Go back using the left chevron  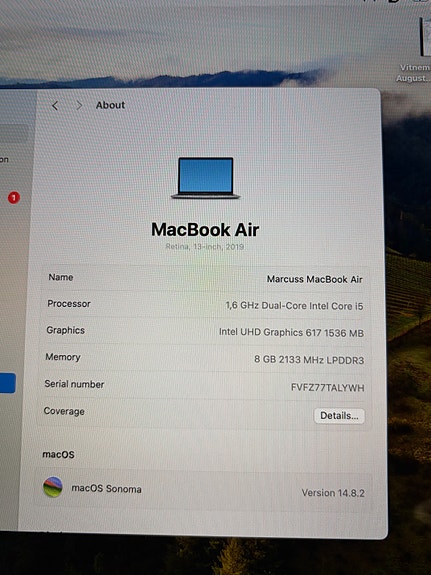click(x=55, y=106)
